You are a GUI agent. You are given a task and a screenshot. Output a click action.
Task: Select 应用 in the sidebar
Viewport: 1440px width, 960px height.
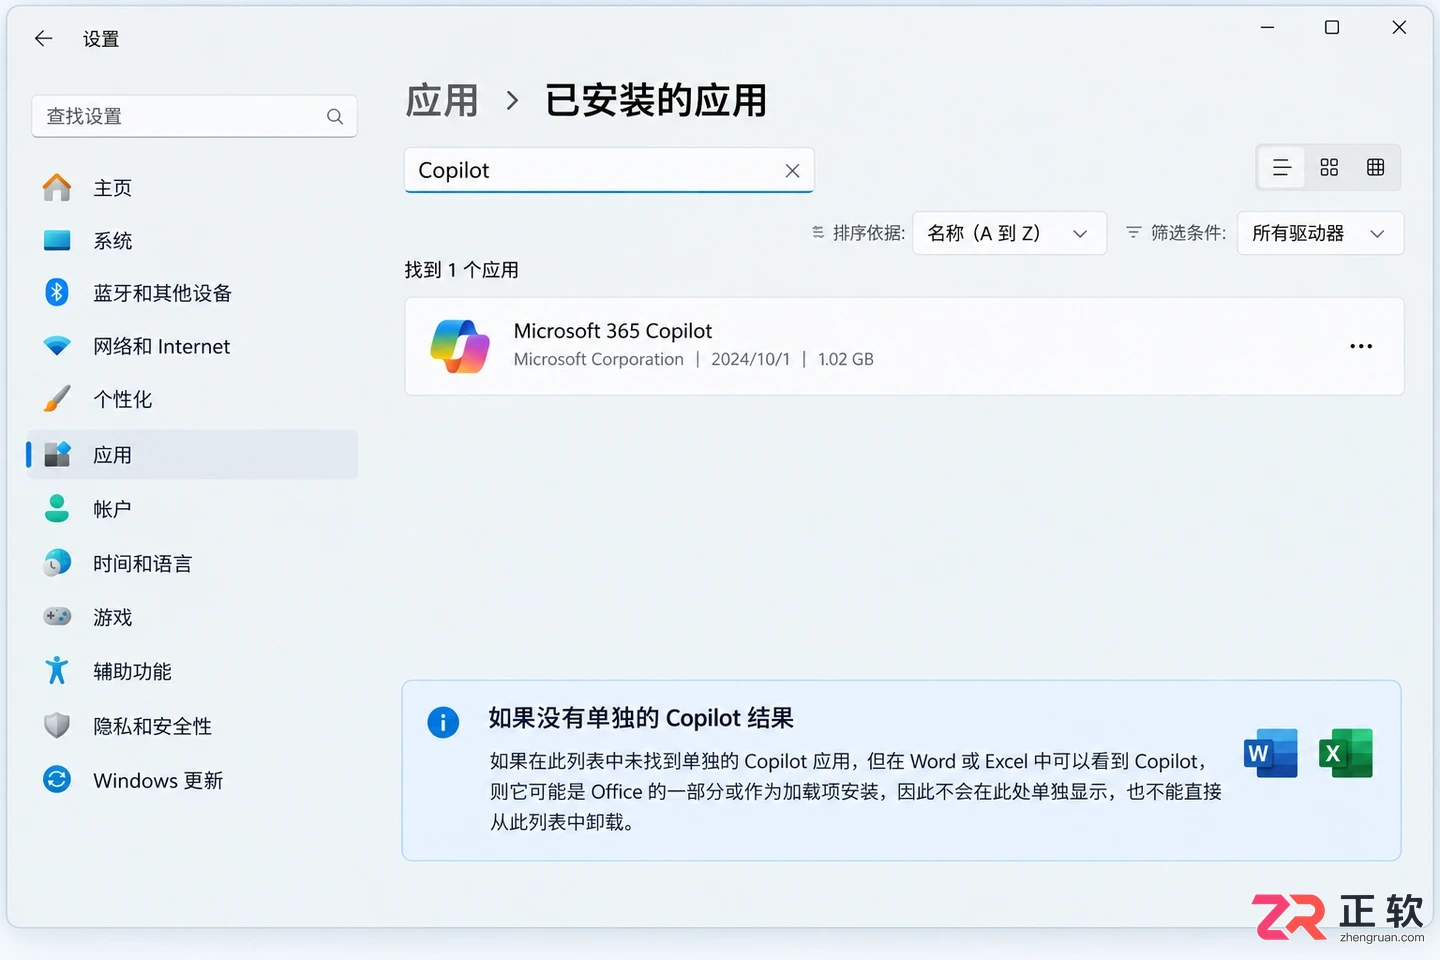pos(192,455)
